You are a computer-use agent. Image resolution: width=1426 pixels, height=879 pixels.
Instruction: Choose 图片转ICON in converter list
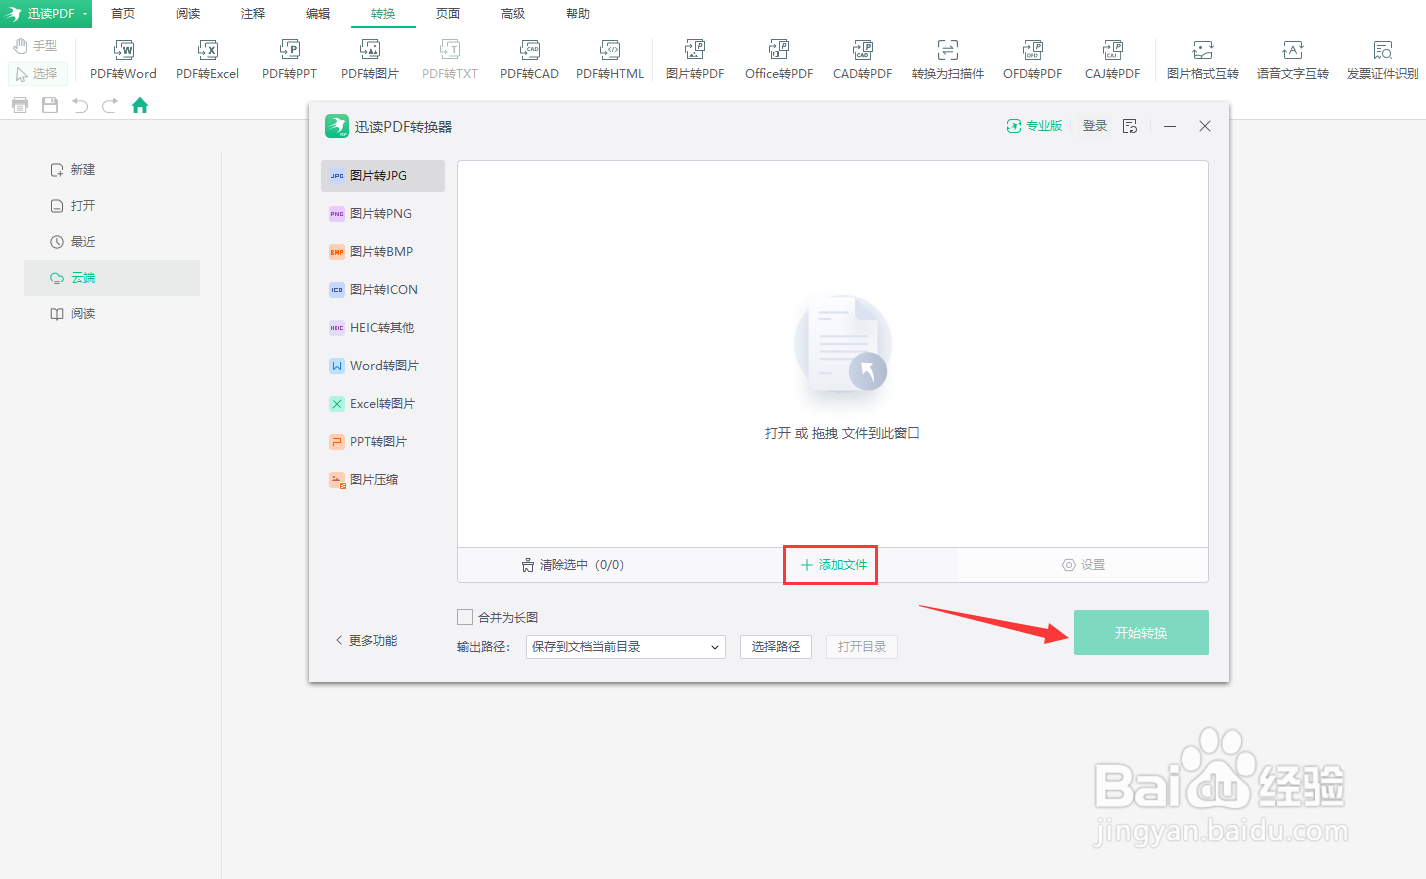click(383, 290)
